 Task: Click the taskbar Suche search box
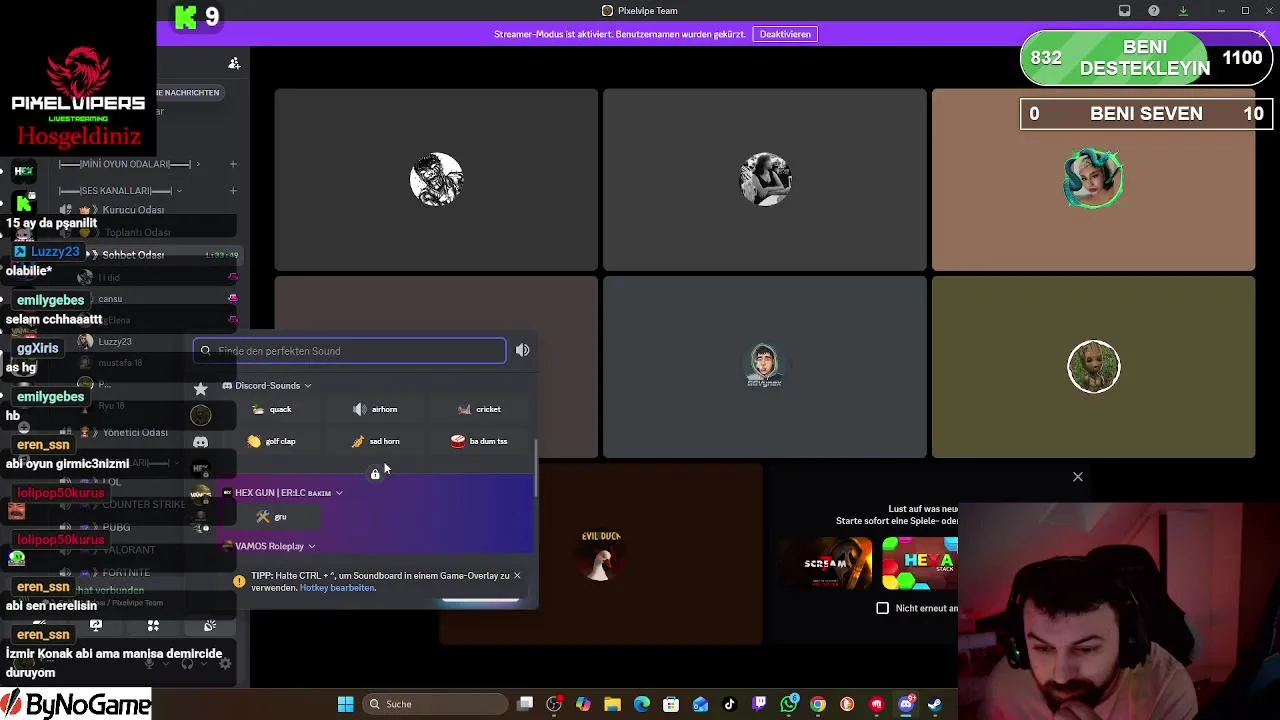(433, 704)
